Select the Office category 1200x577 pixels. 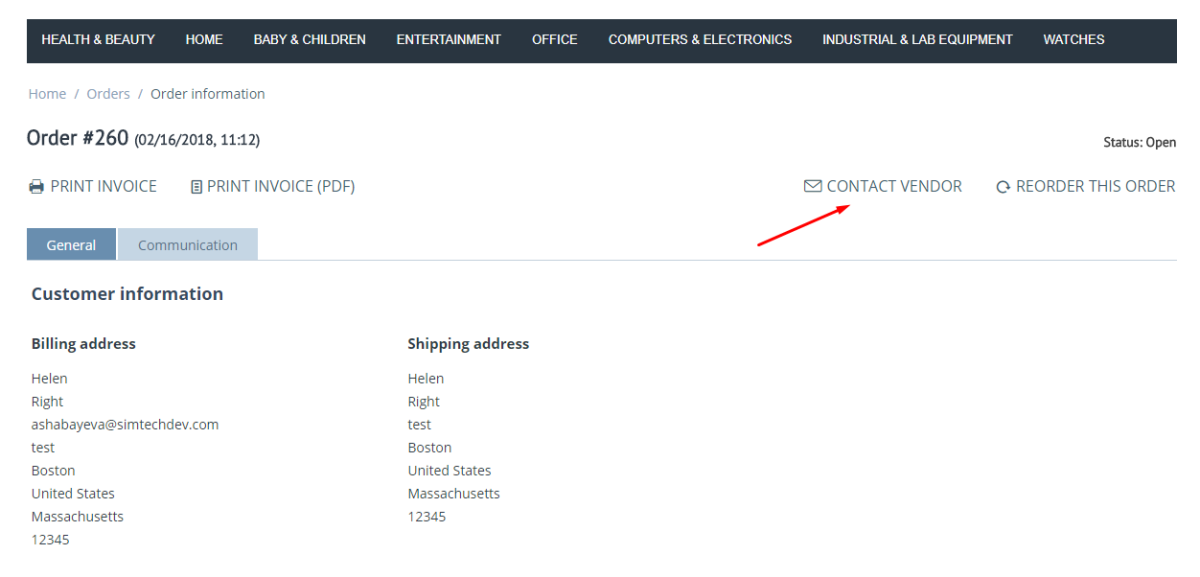coord(555,40)
